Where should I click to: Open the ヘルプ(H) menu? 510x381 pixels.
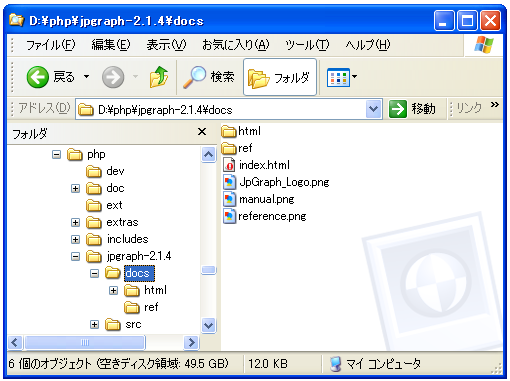[367, 45]
